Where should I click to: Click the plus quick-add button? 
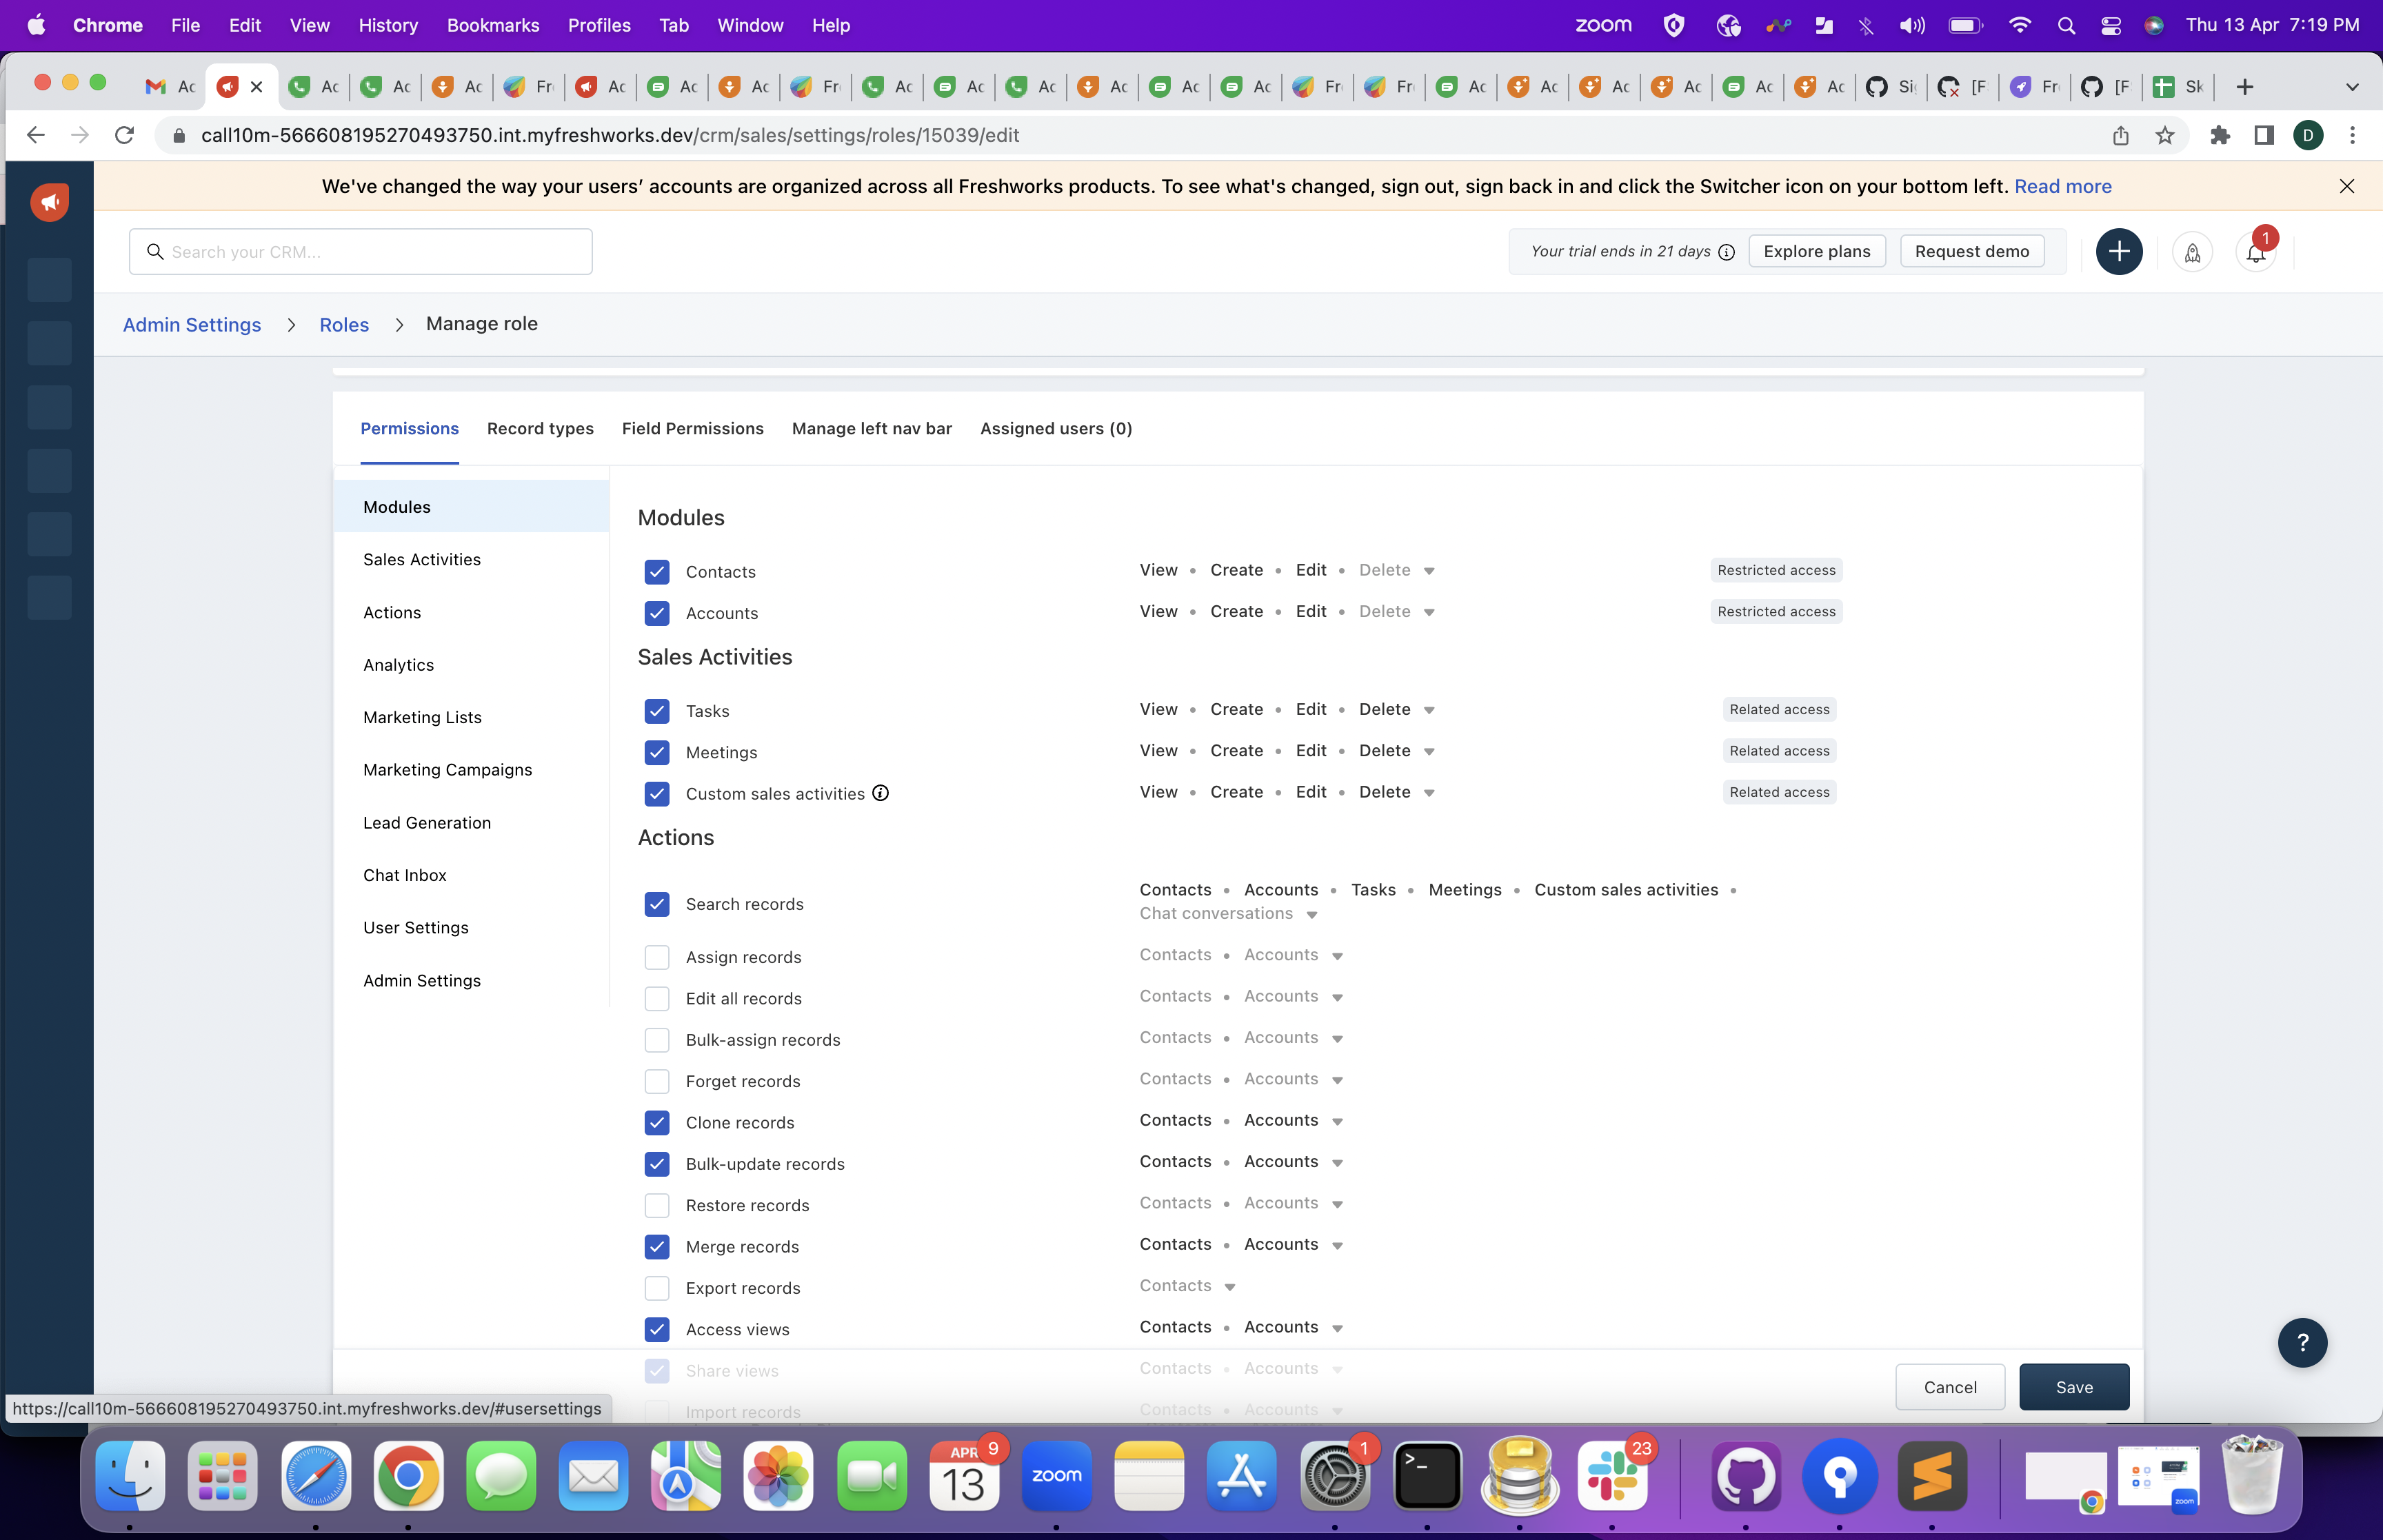tap(2118, 252)
